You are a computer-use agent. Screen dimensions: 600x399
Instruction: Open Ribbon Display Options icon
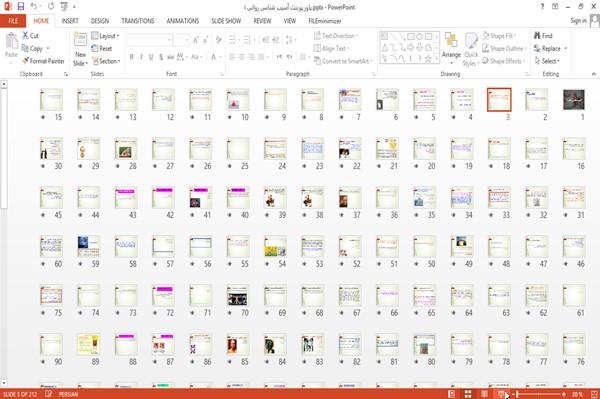[555, 7]
